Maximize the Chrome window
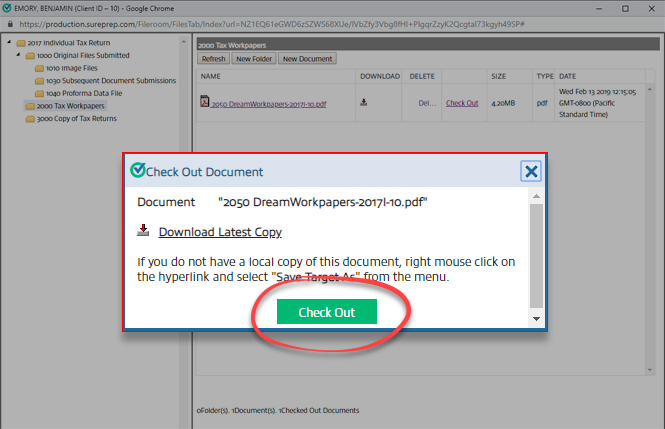This screenshot has width=665, height=429. coord(625,8)
